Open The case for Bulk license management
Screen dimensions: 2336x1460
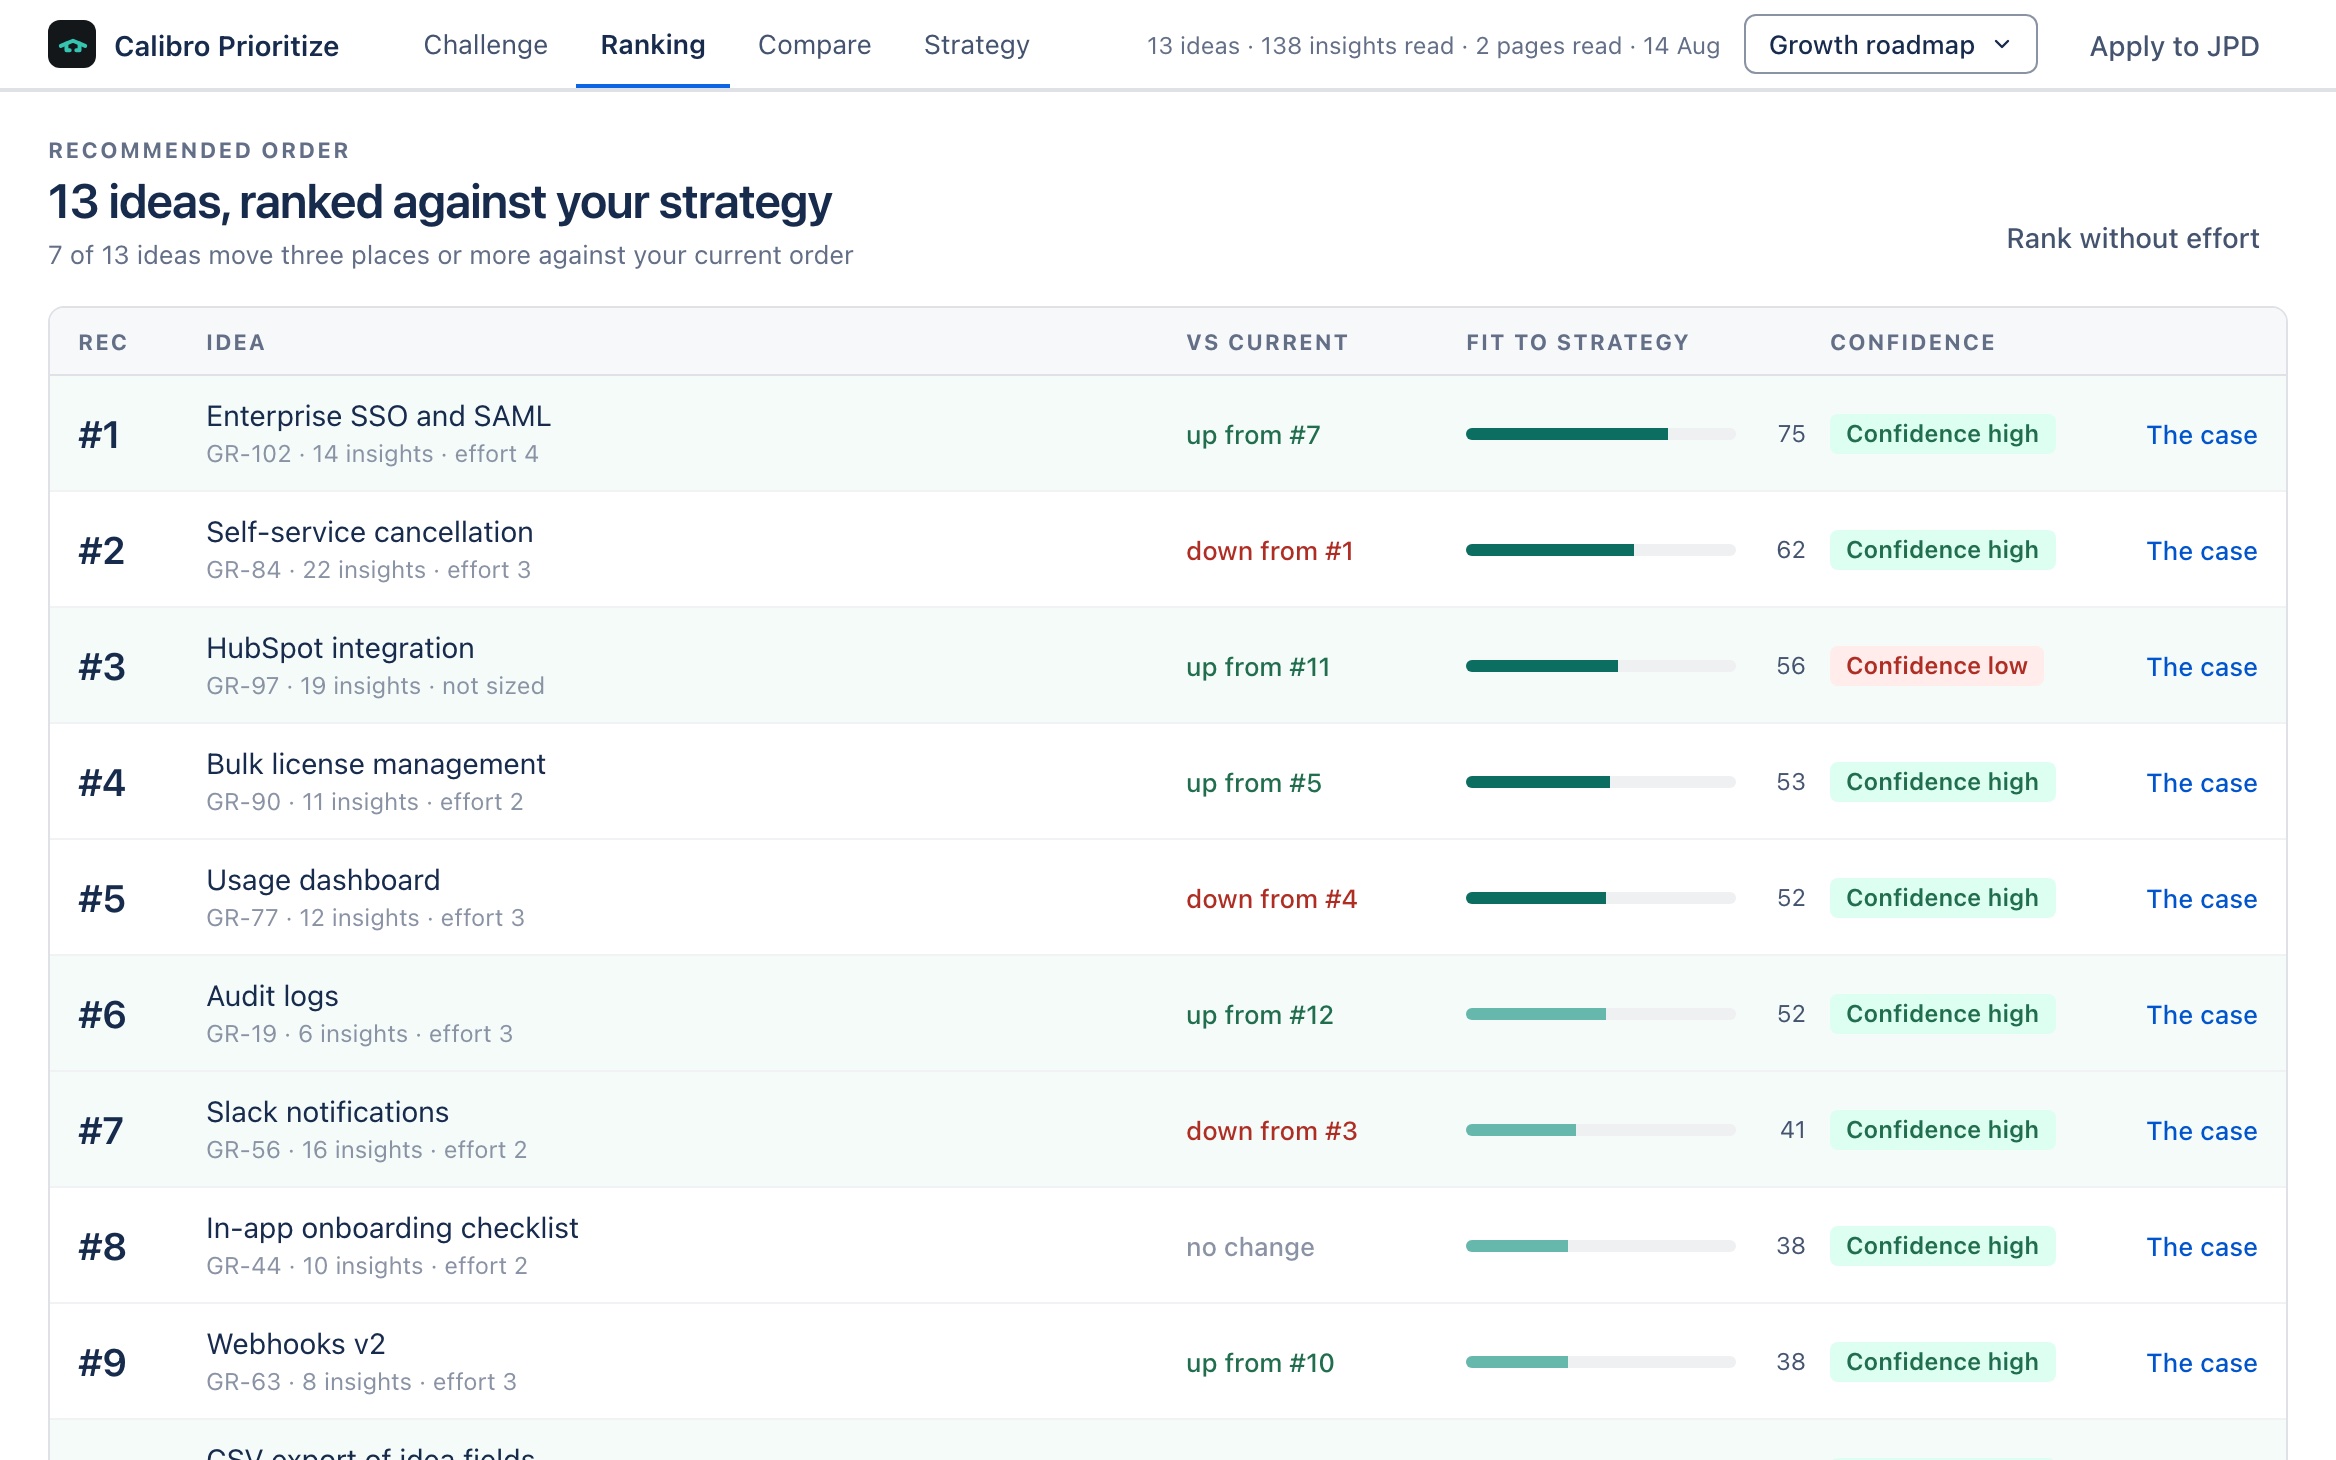point(2201,783)
